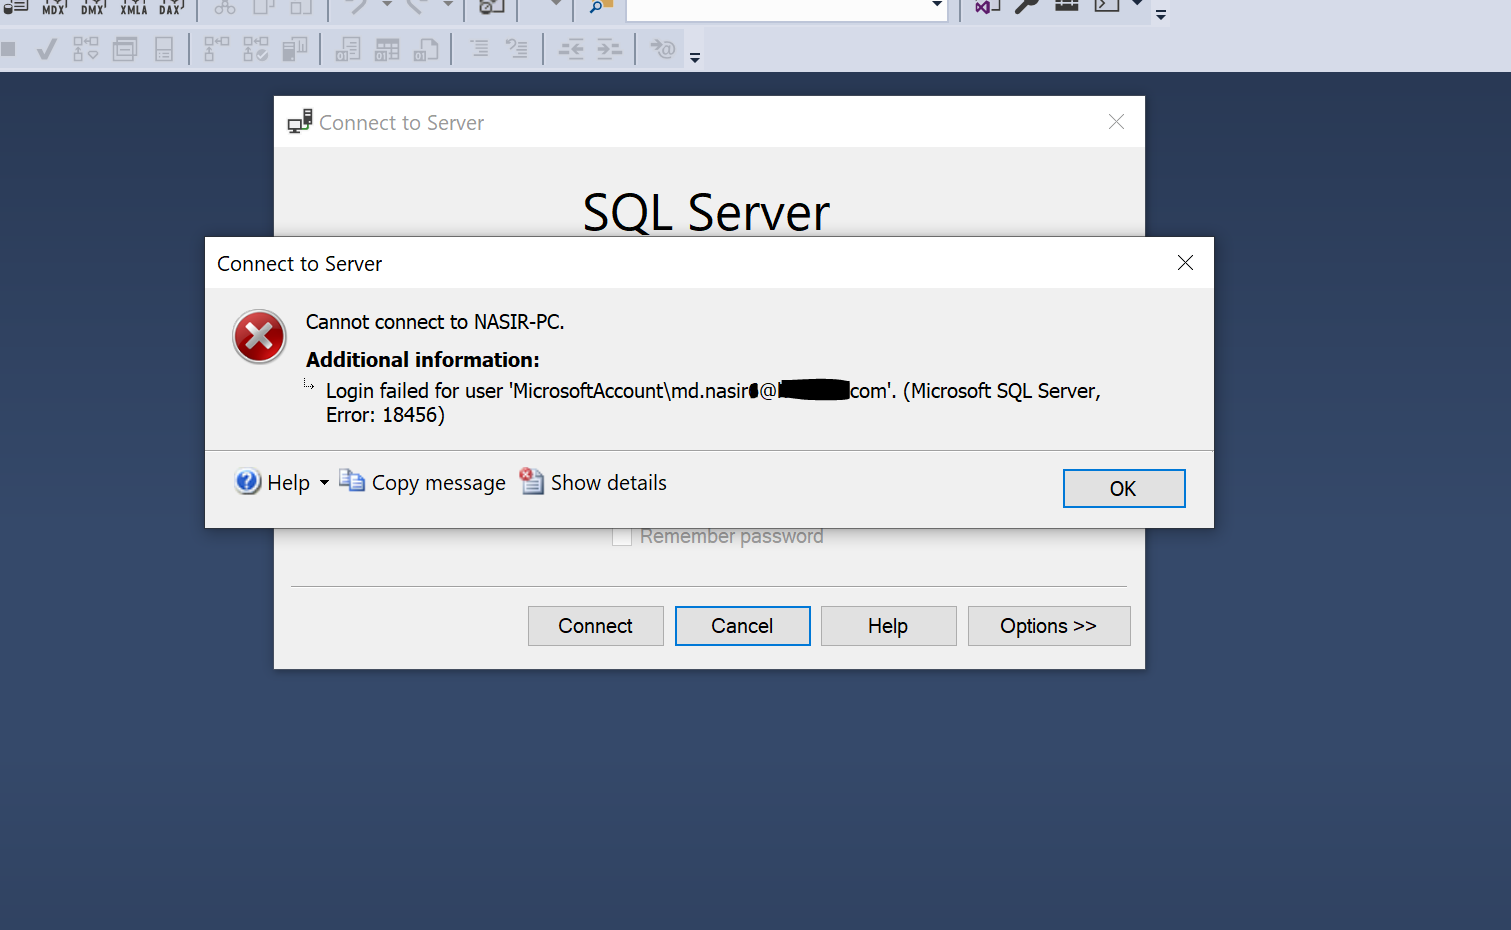Toggle the Remember password checkbox
1511x930 pixels.
click(622, 537)
